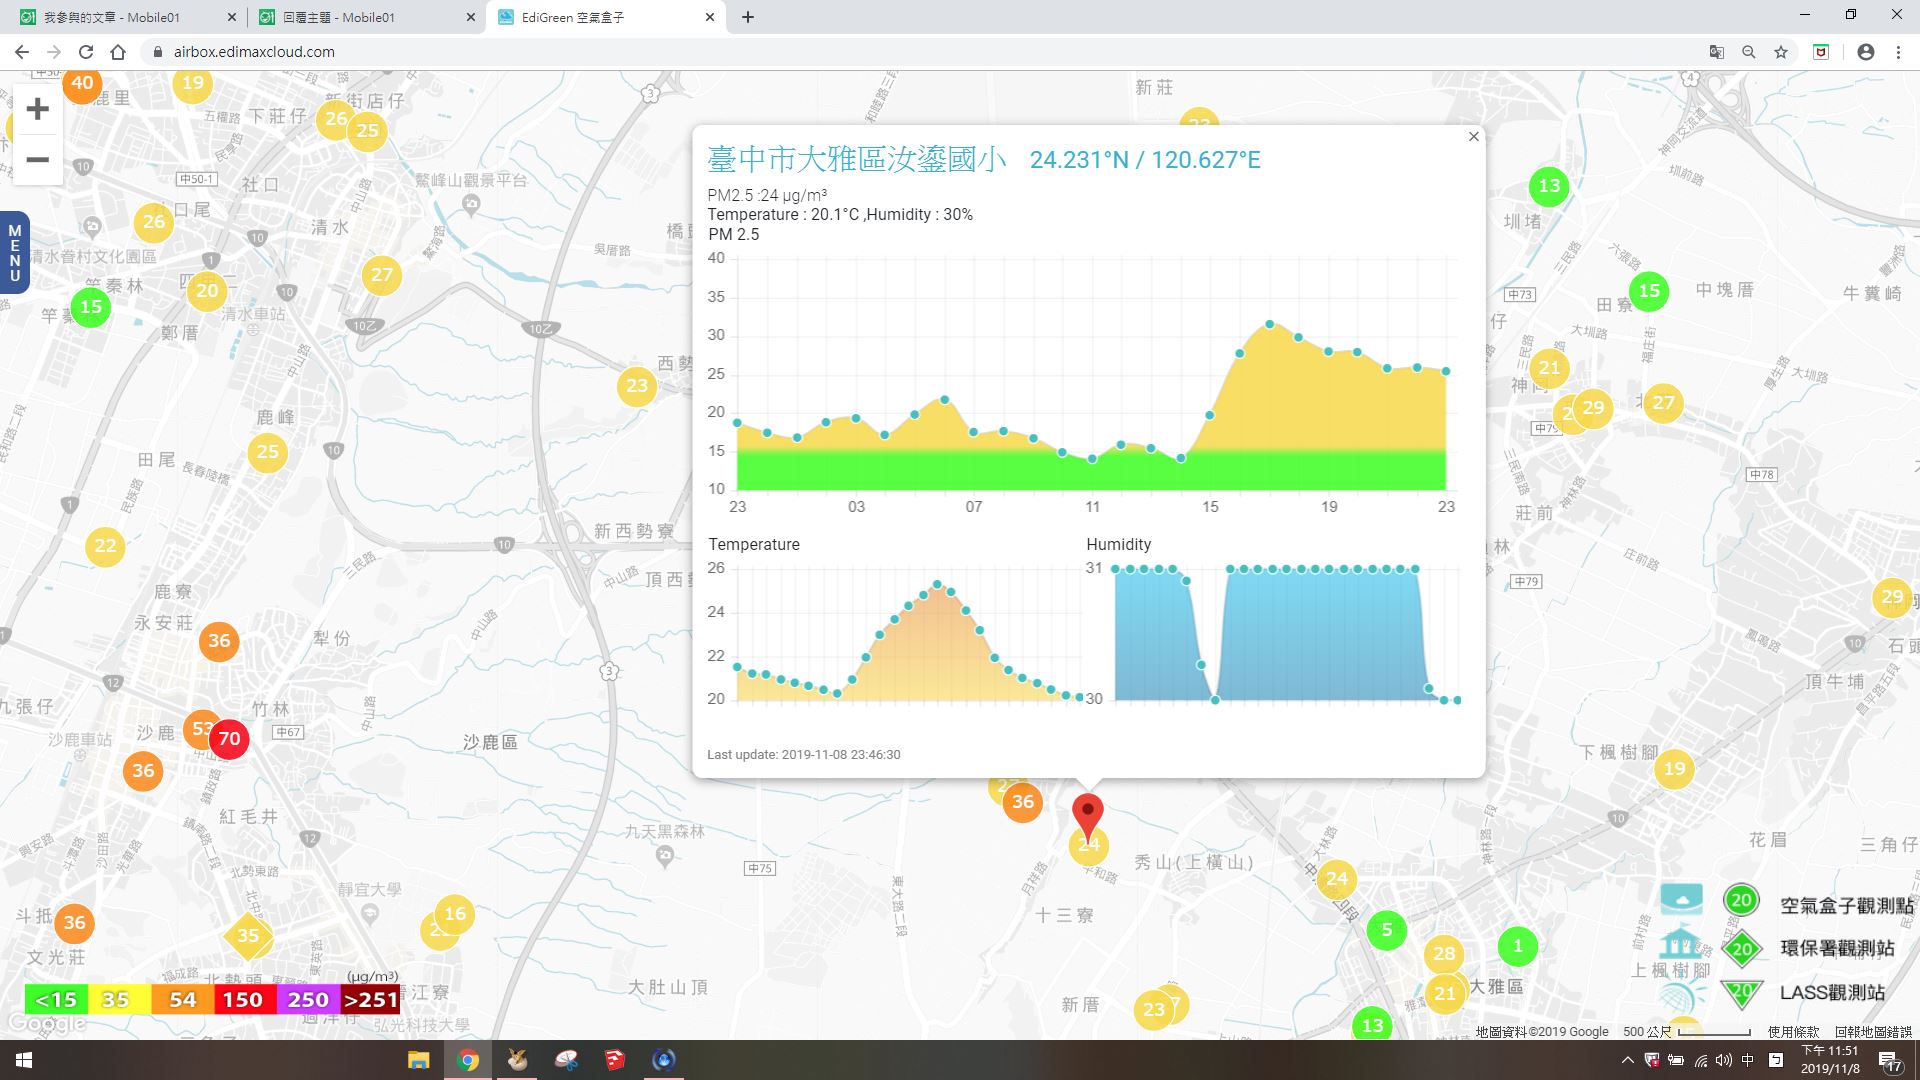
Task: Go back to previous page
Action: 22,52
